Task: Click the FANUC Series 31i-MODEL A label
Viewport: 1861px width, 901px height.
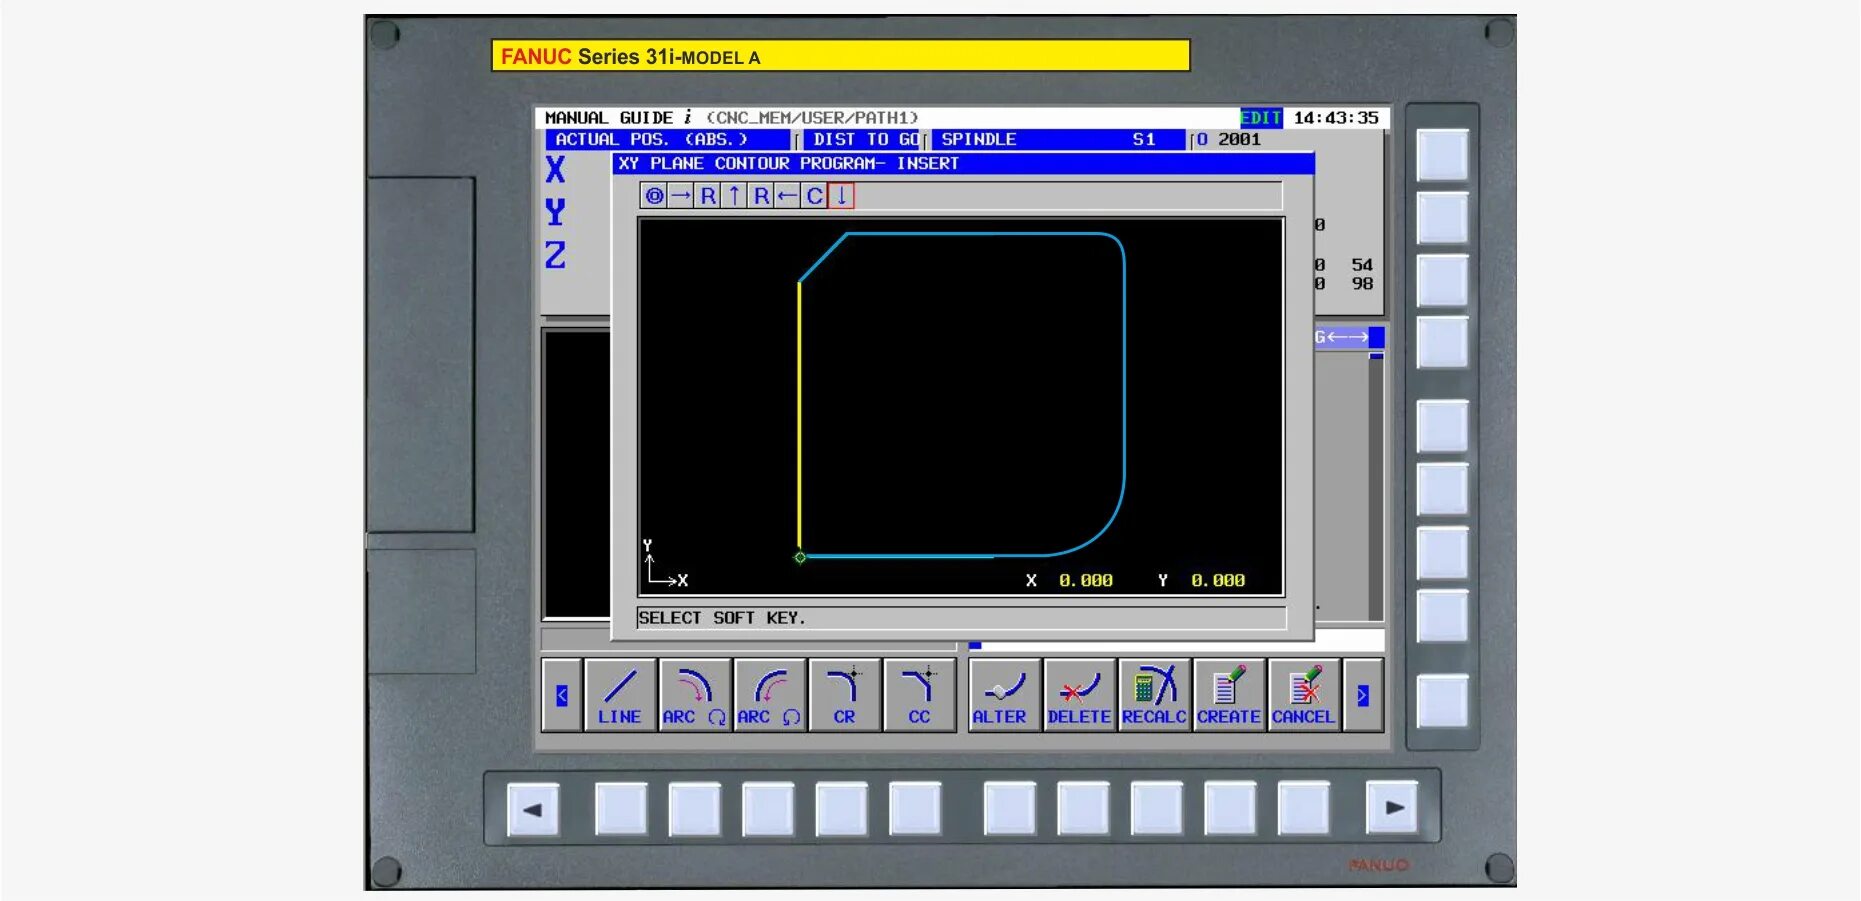Action: pyautogui.click(x=841, y=56)
